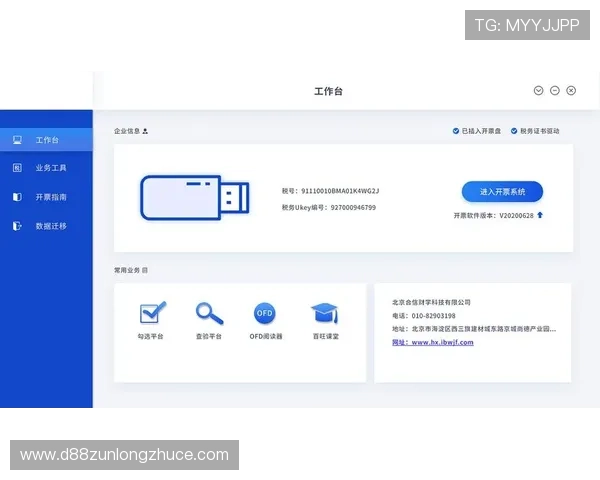Click the 开票软件版本 V20200628 text
This screenshot has height=480, width=600.
coord(493,216)
